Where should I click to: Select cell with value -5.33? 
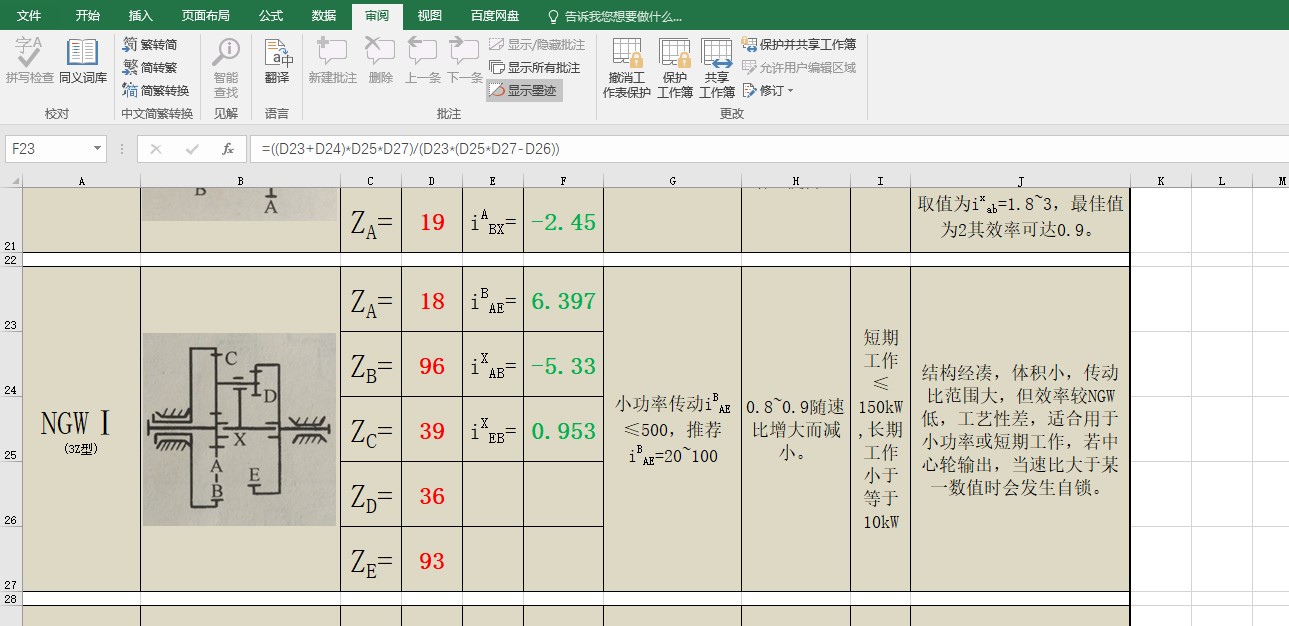click(564, 365)
